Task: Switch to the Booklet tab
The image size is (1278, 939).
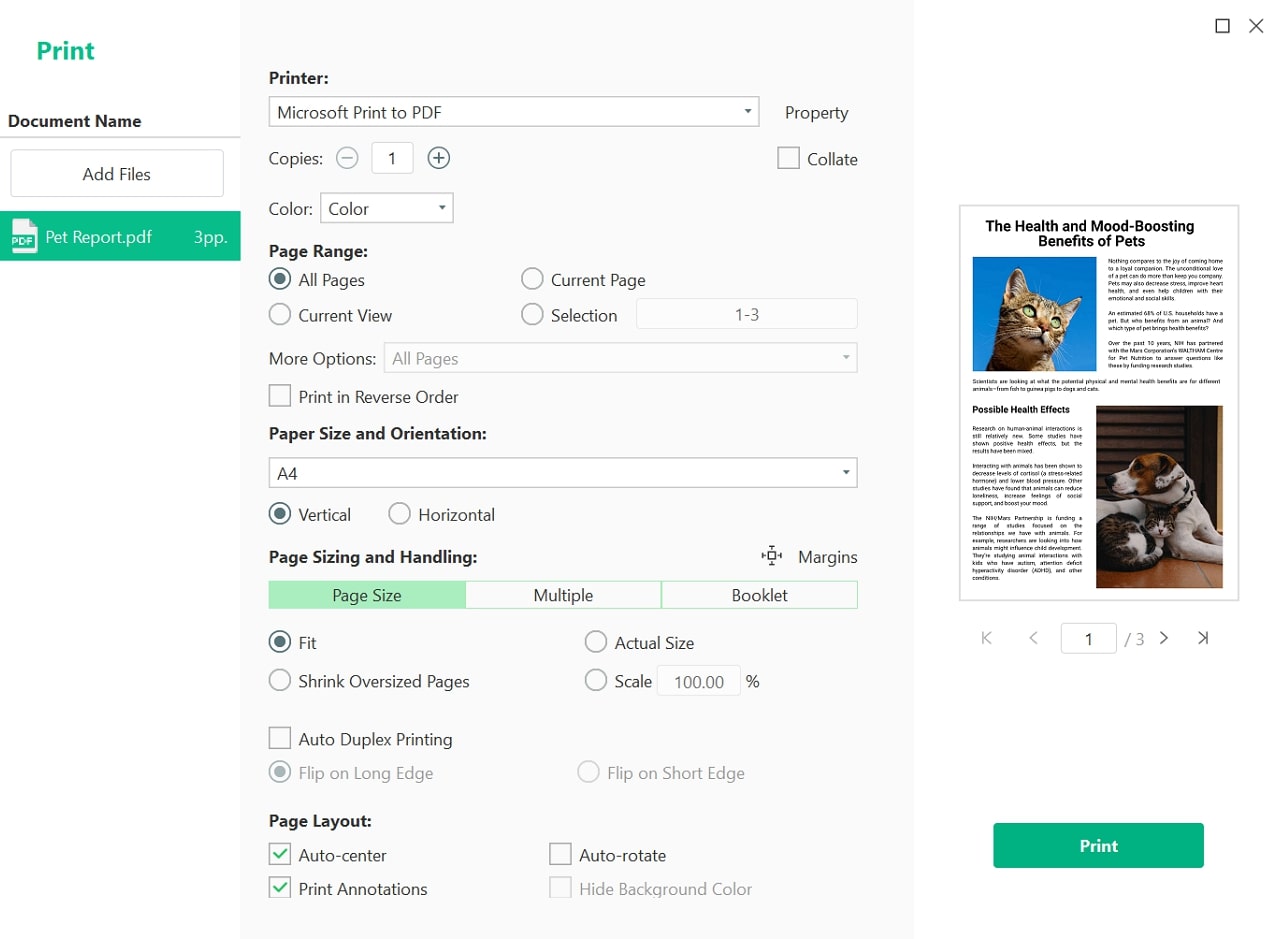Action: tap(759, 595)
